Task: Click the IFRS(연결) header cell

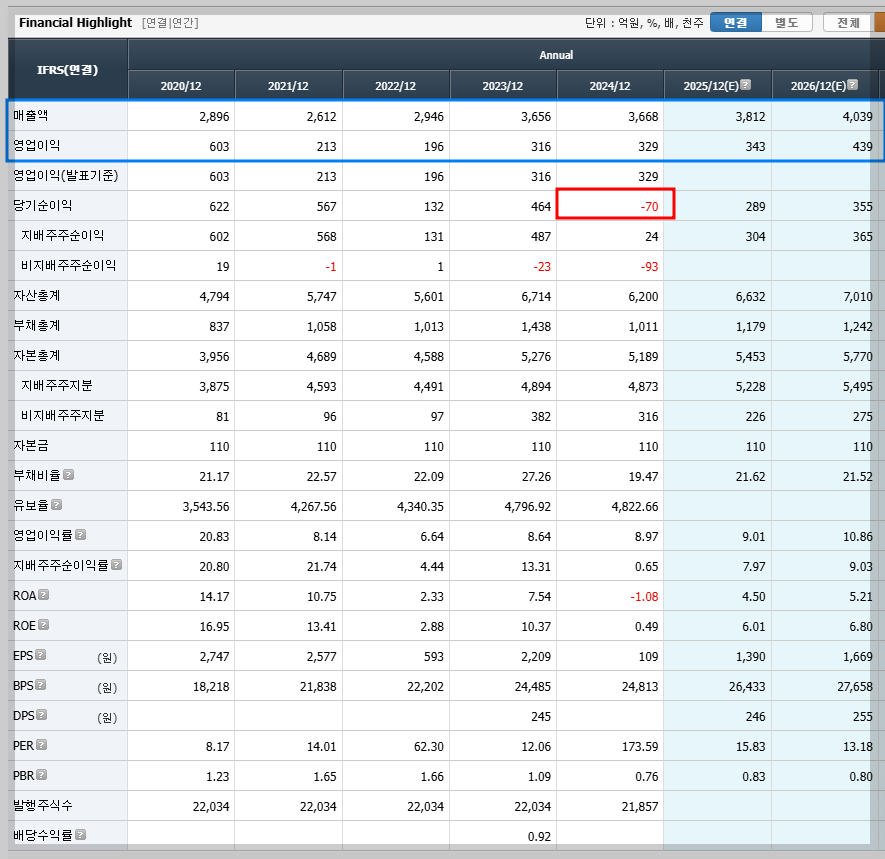Action: click(x=68, y=70)
